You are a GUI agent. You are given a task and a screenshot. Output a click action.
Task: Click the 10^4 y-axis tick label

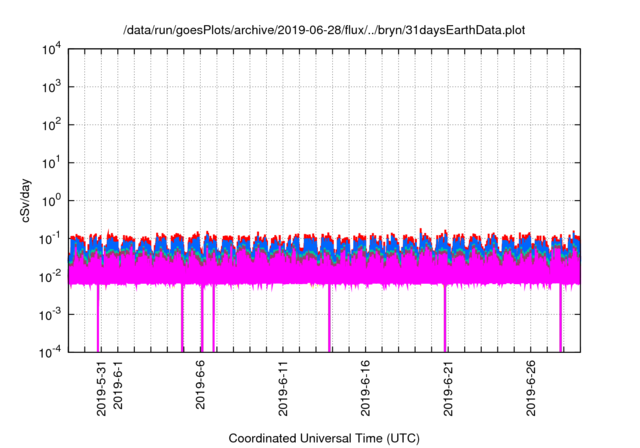(x=52, y=50)
